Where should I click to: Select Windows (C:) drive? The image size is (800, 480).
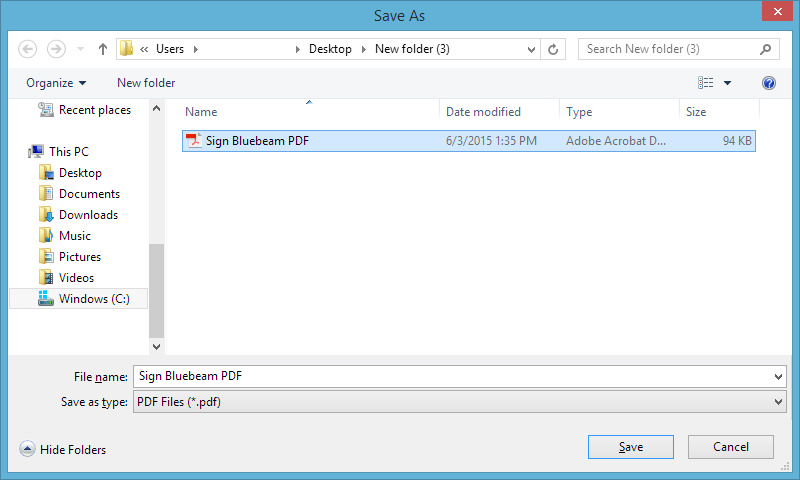coord(79,298)
